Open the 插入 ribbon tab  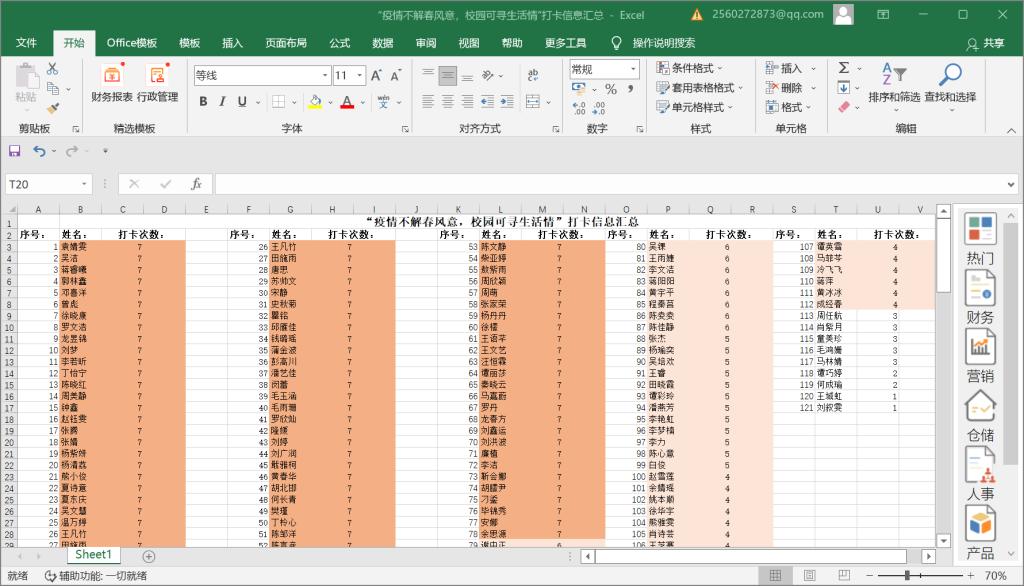(x=232, y=43)
